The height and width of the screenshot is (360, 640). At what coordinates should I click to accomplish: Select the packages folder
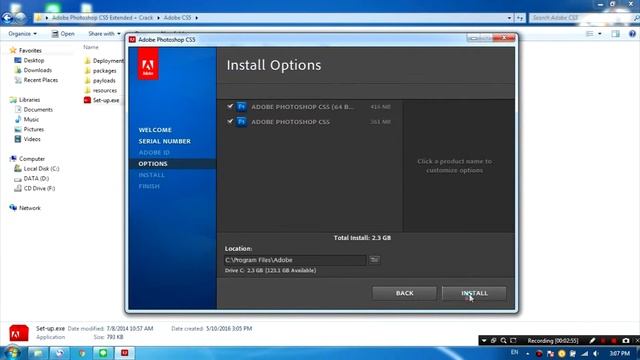pyautogui.click(x=100, y=71)
